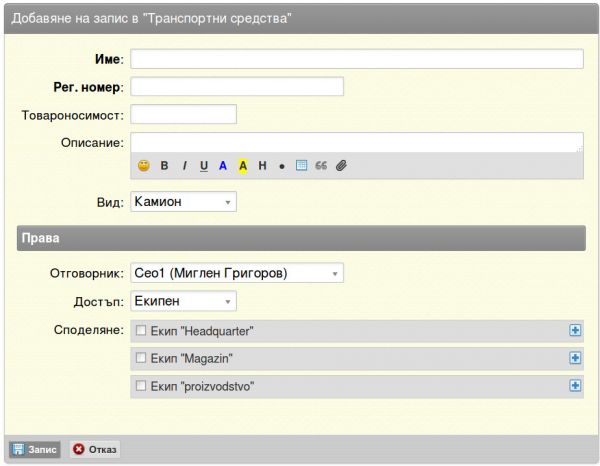Toggle bold text in description toolbar

[164, 166]
